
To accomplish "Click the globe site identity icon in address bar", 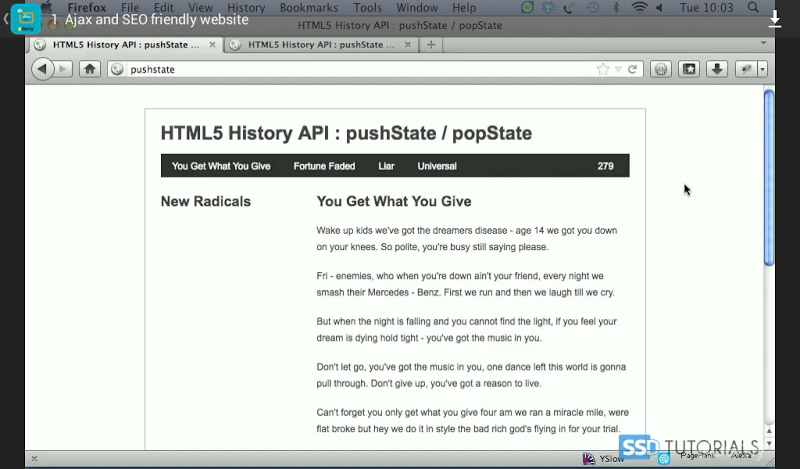I will [117, 69].
